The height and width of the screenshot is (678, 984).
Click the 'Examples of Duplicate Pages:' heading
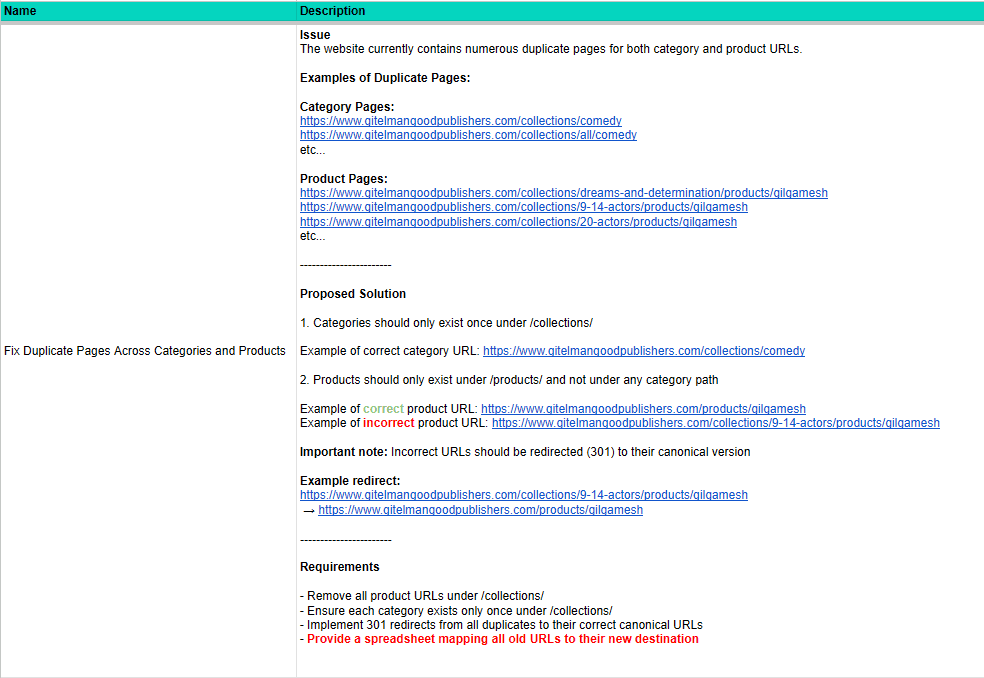coord(385,78)
